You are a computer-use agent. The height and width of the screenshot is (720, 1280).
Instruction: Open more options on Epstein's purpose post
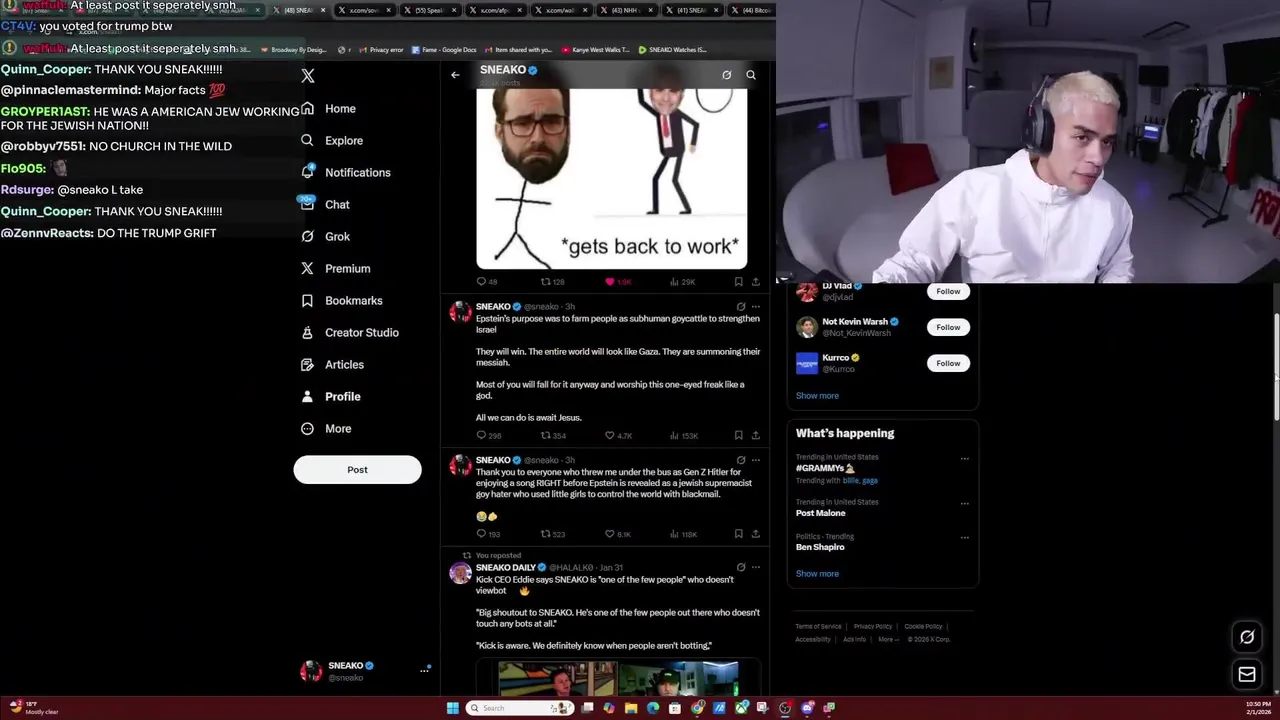(755, 307)
